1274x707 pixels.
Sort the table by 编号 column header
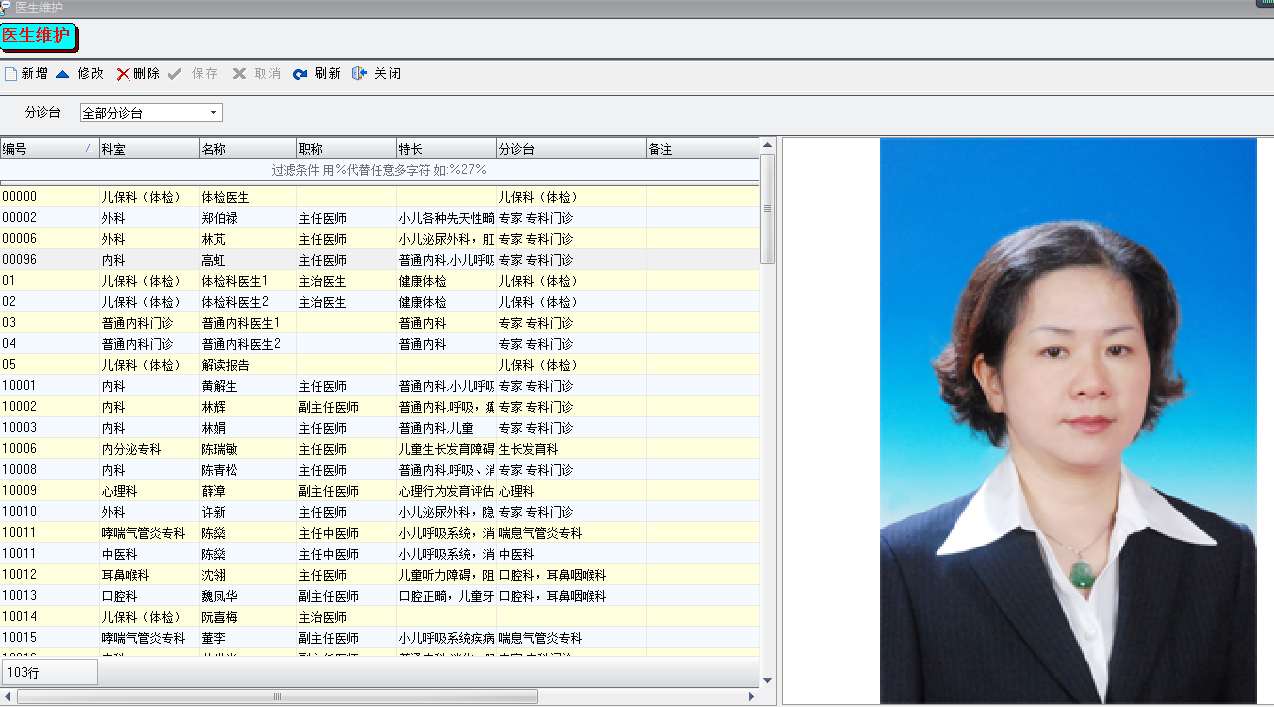pyautogui.click(x=45, y=149)
